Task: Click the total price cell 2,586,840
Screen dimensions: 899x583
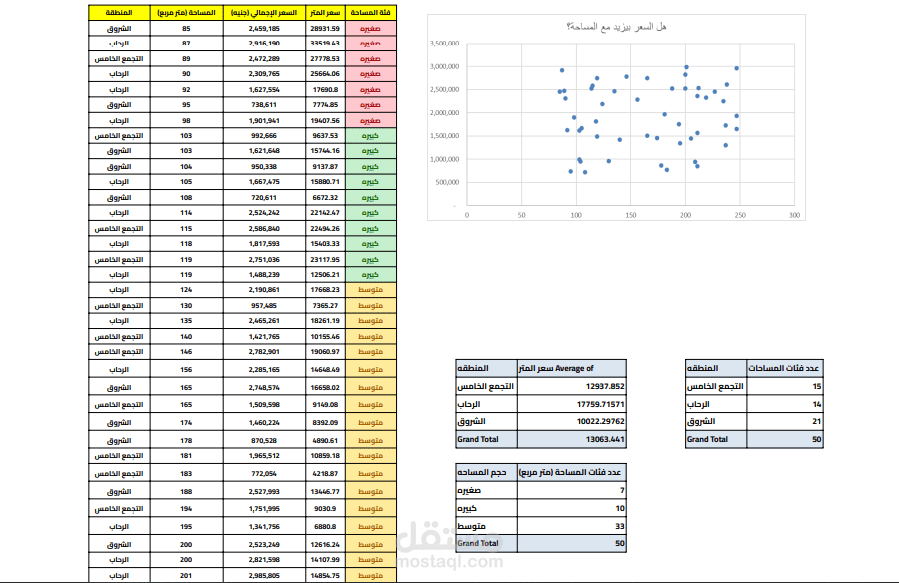Action: [x=264, y=228]
